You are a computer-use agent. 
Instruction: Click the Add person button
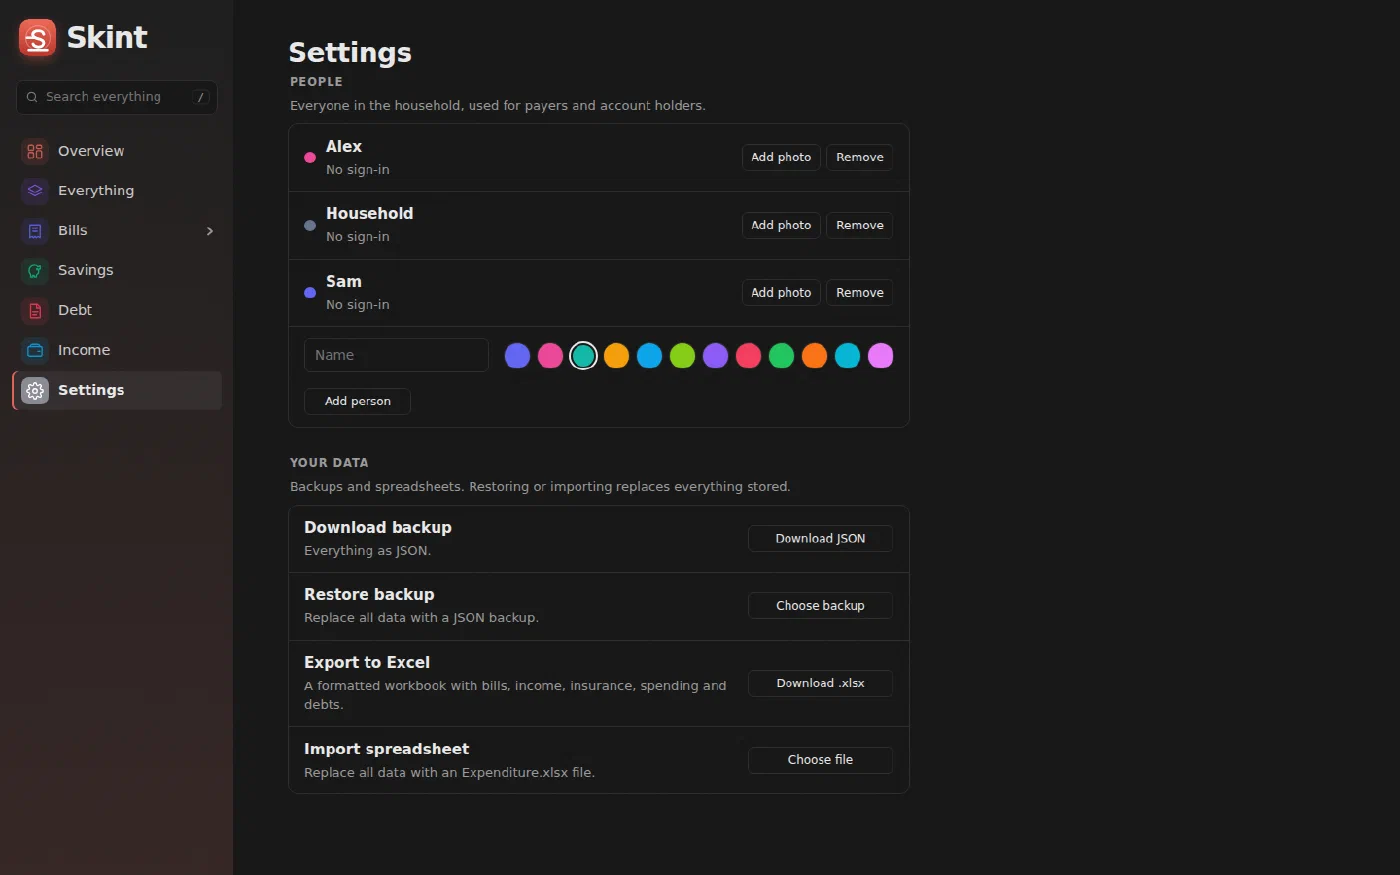(357, 401)
